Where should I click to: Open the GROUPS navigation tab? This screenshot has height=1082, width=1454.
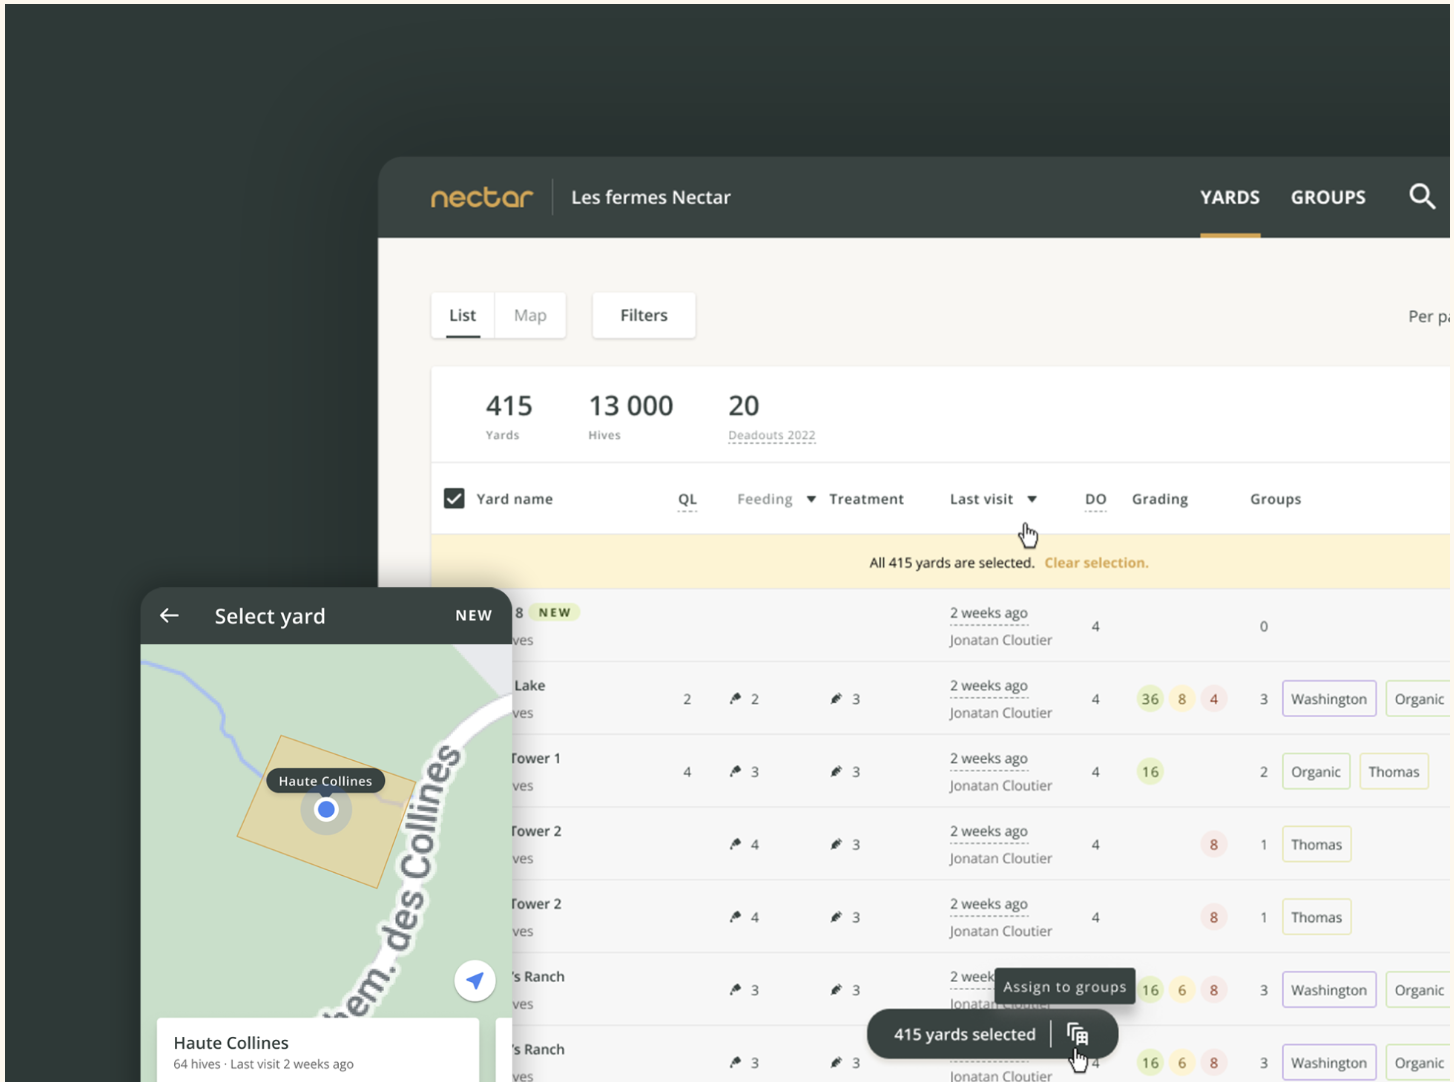coord(1328,197)
